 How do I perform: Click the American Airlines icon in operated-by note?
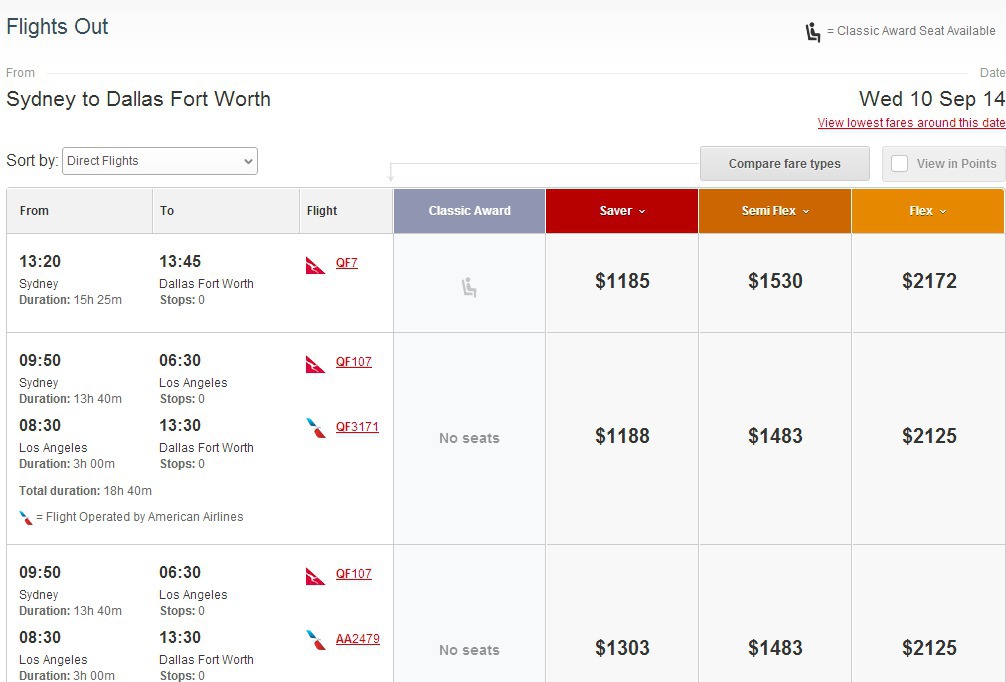[26, 518]
